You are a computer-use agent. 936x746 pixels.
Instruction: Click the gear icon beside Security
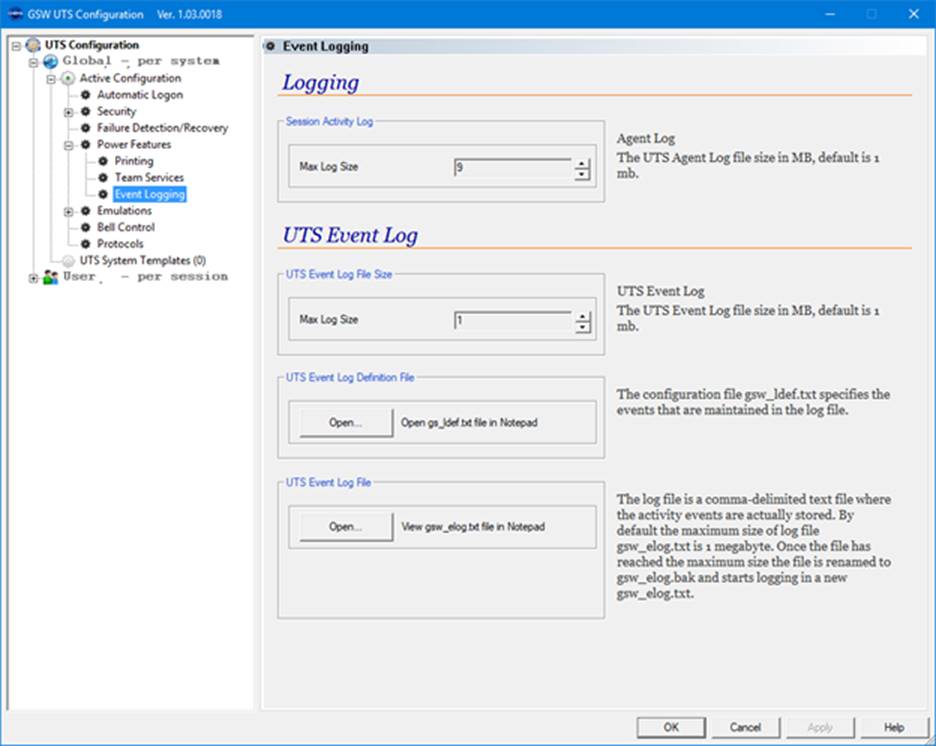point(85,112)
